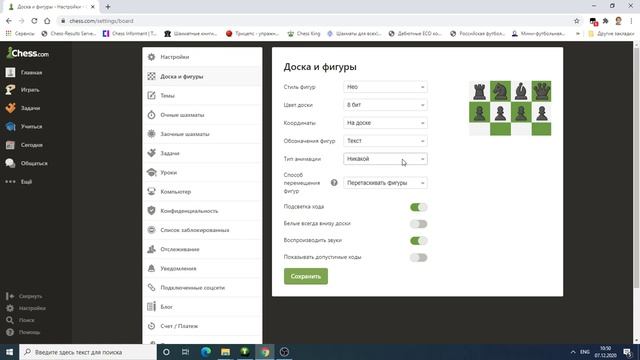Open the Помощь help icon
Screen dimensions: 640x360
10,332
